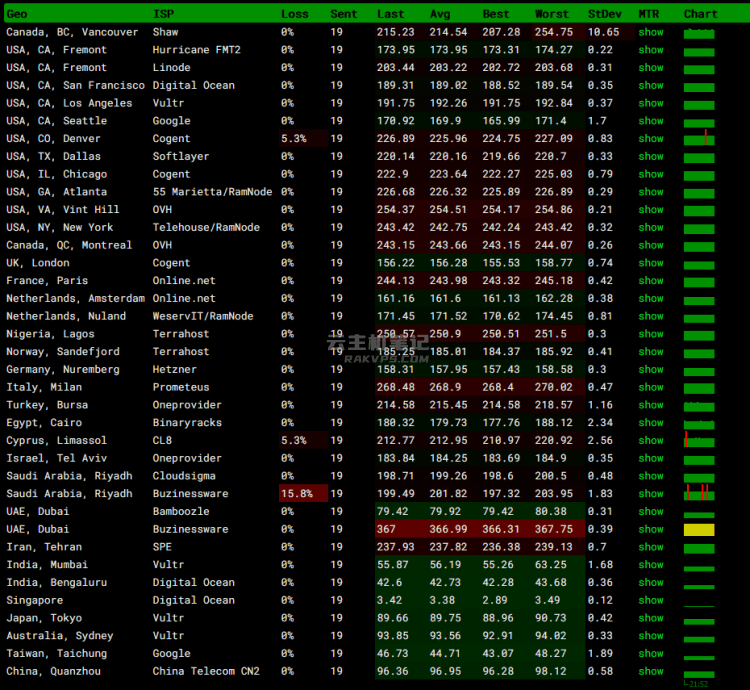Click show link for Vint Hill OVH row
750x690 pixels.
(x=651, y=209)
